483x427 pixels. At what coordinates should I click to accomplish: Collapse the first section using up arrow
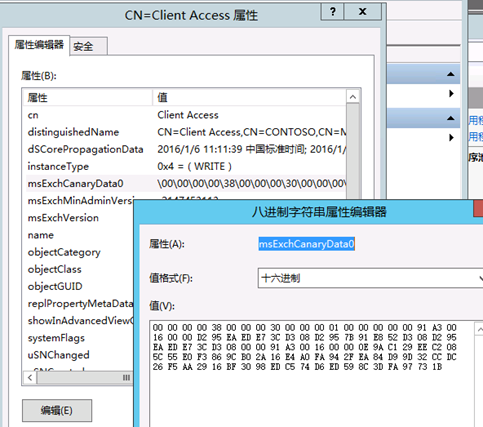(451, 74)
